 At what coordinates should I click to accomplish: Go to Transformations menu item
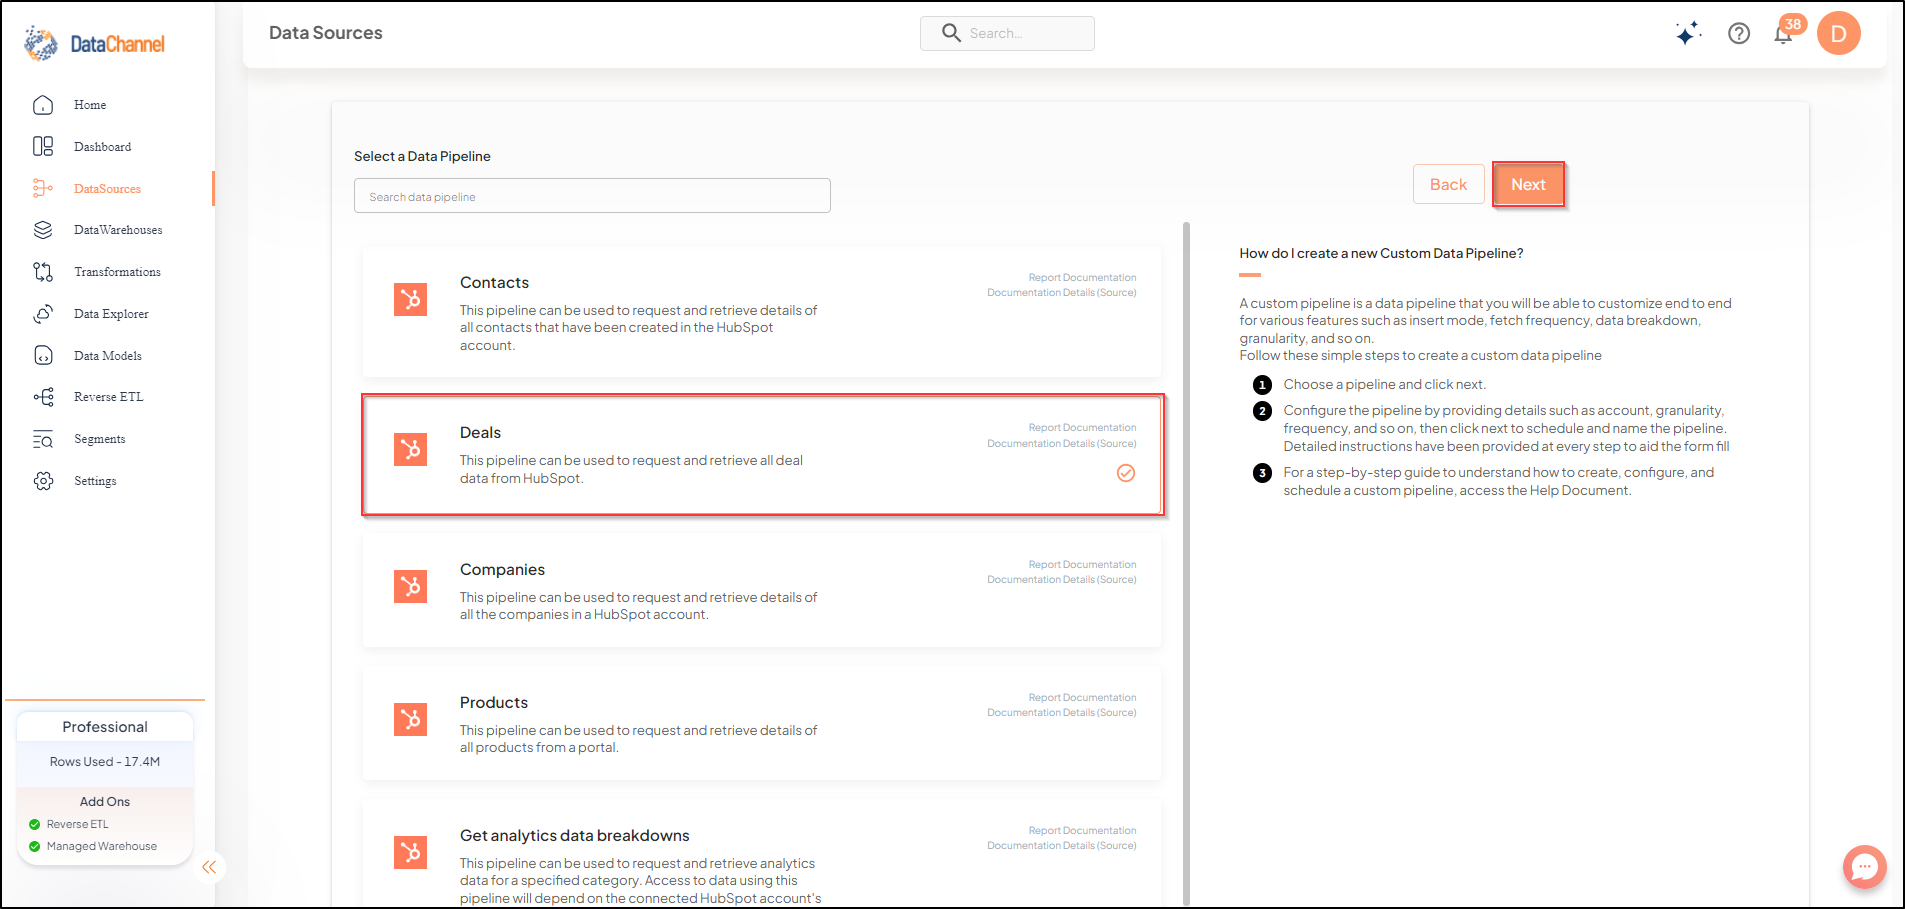coord(117,272)
